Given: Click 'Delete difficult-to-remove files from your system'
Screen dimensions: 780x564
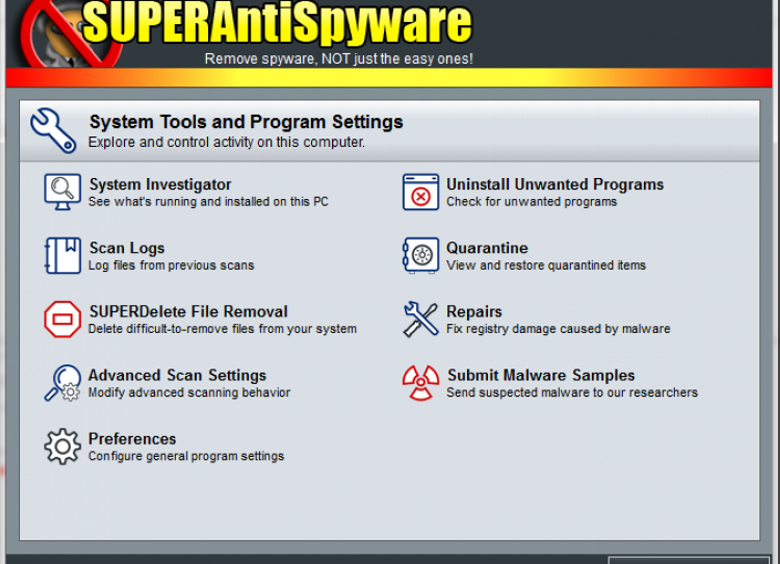Looking at the screenshot, I should coord(222,329).
